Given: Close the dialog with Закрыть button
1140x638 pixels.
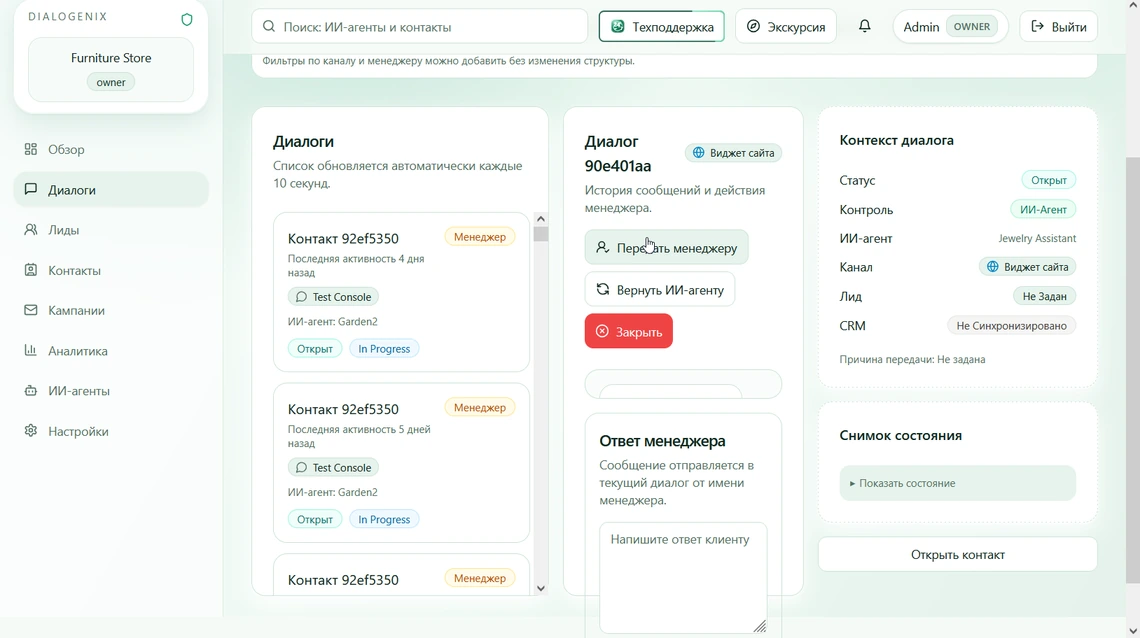Looking at the screenshot, I should point(628,331).
